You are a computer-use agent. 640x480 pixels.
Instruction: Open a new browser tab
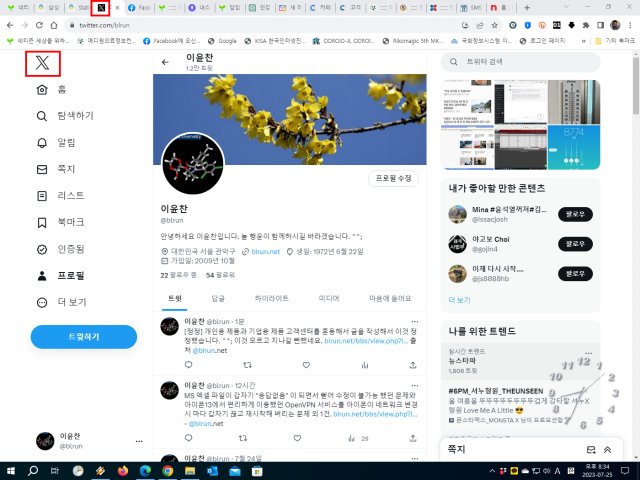[x=527, y=7]
